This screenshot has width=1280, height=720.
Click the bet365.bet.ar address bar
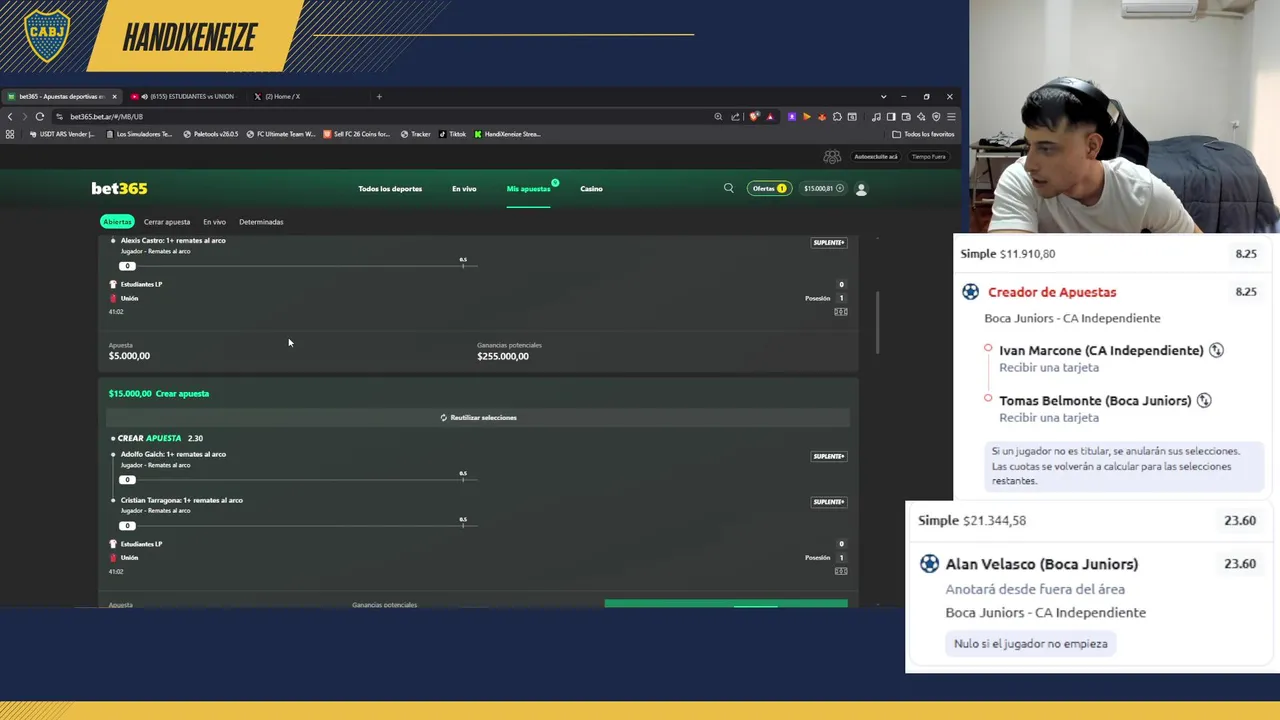coord(380,116)
